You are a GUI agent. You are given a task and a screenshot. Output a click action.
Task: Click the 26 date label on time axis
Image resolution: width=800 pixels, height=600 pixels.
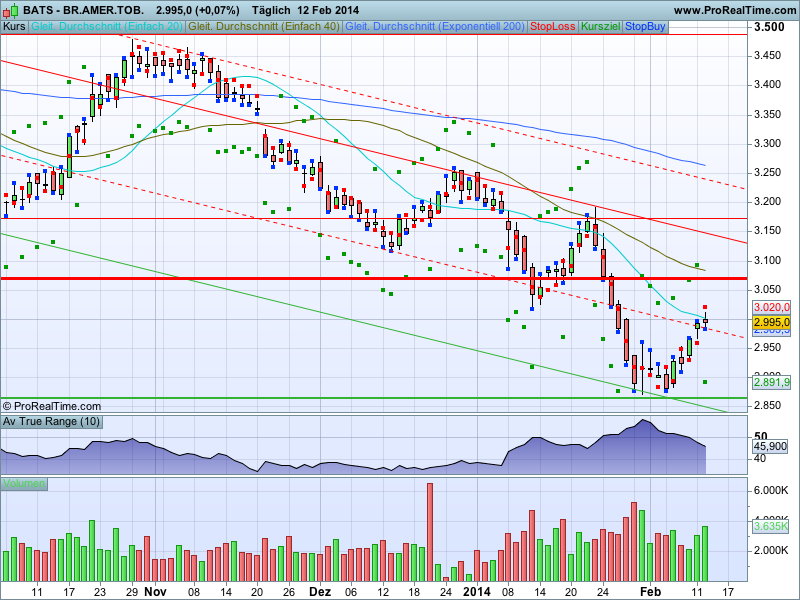click(x=289, y=592)
